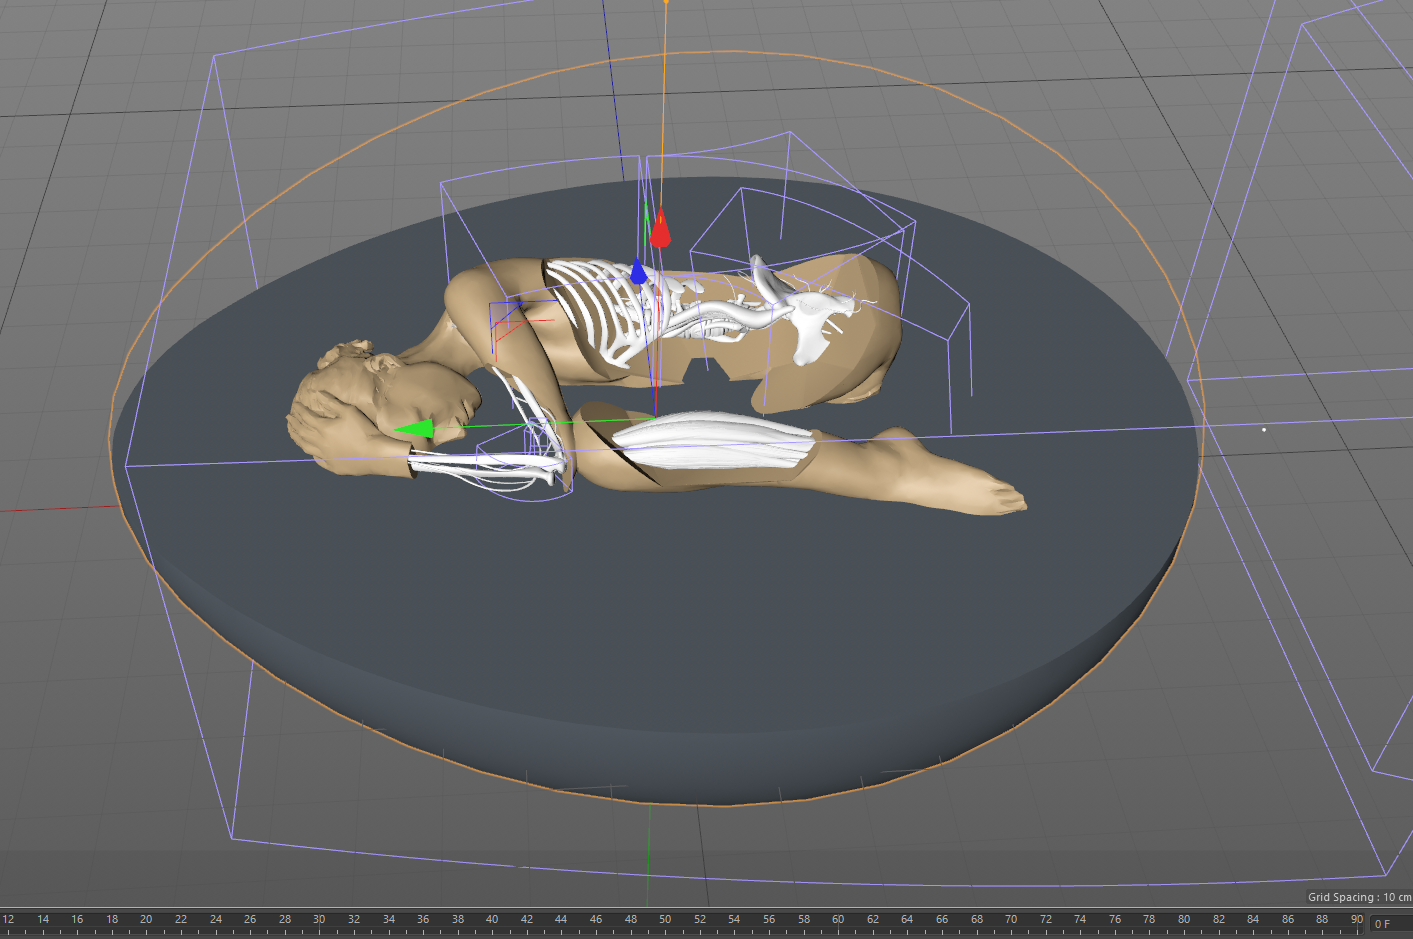Jump to frame 50 on the timeline ruler
This screenshot has width=1413, height=939.
[x=665, y=919]
